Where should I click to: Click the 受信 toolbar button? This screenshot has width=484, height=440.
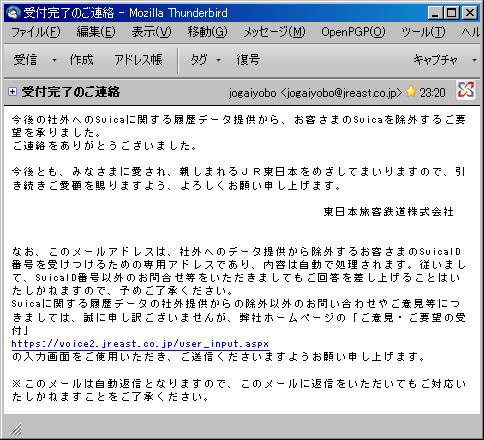pyautogui.click(x=25, y=60)
